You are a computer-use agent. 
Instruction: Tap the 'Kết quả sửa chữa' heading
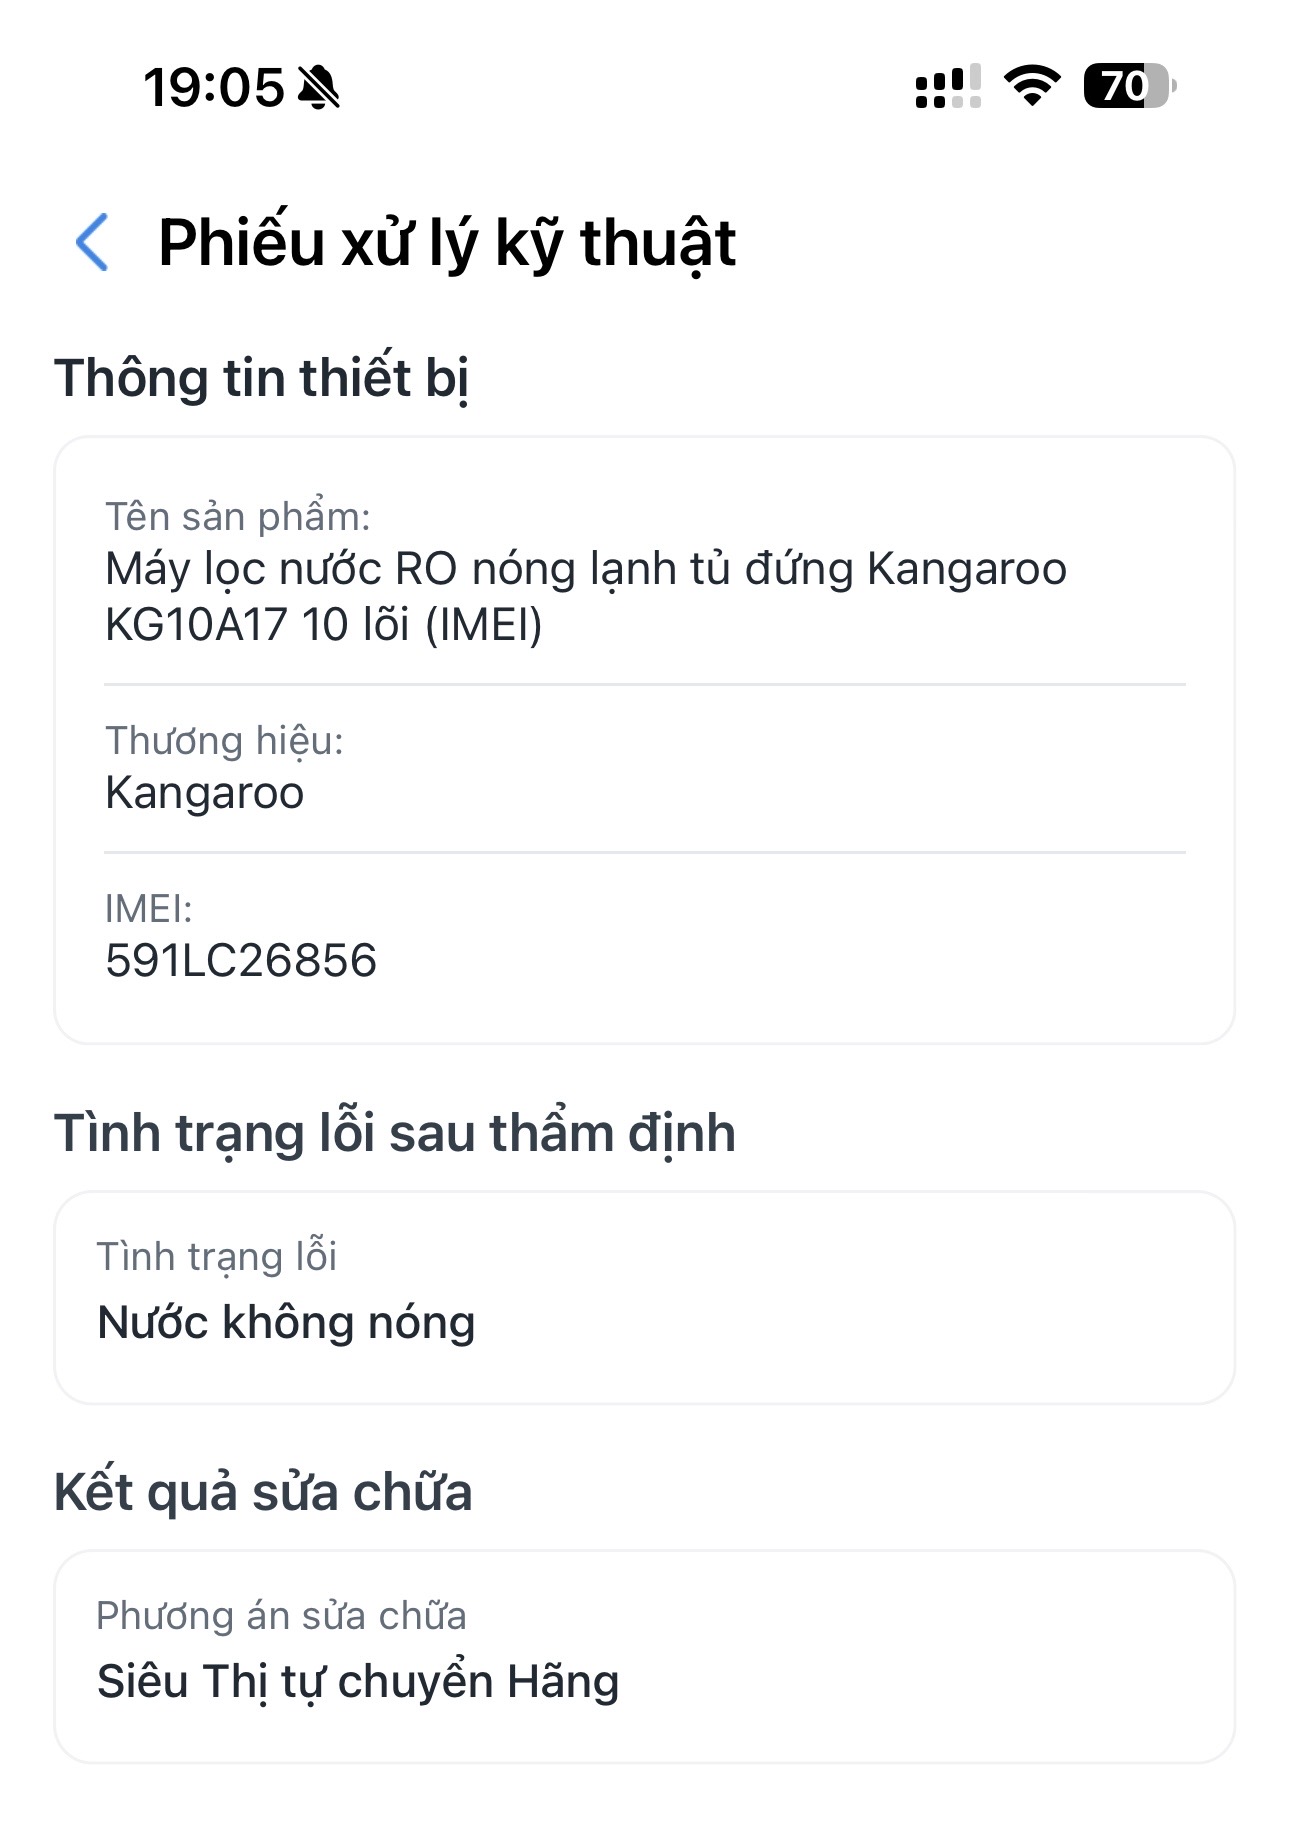point(263,1492)
